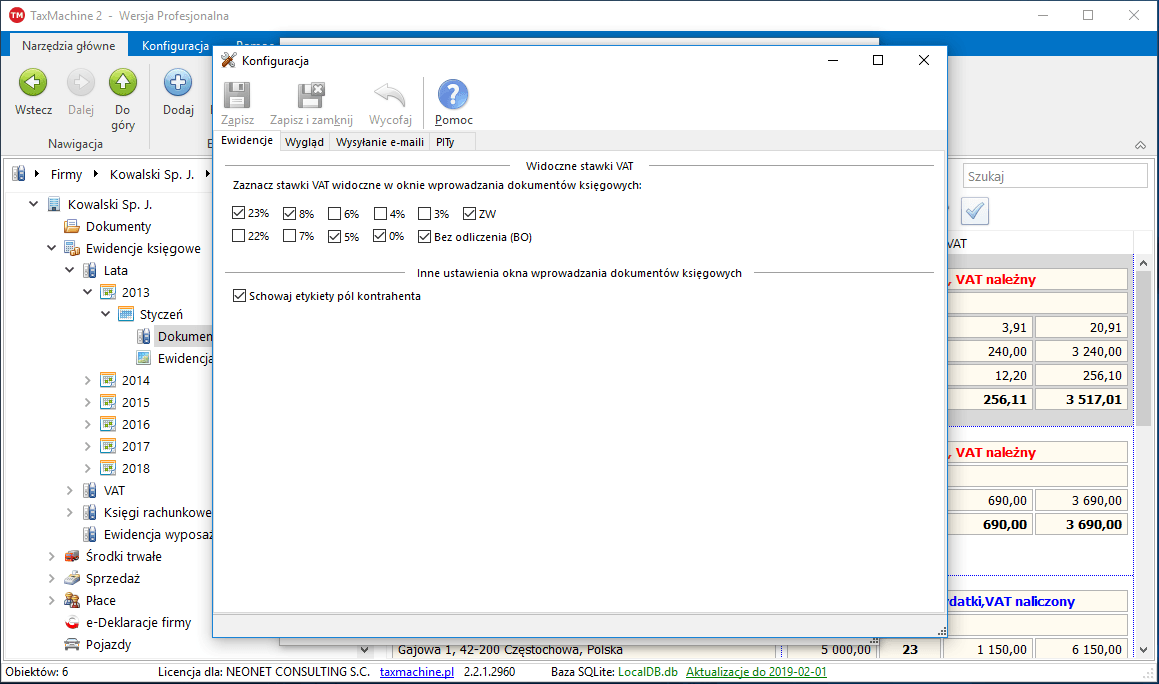The width and height of the screenshot is (1159, 684).
Task: Expand the 2014 year tree node
Action: (87, 380)
